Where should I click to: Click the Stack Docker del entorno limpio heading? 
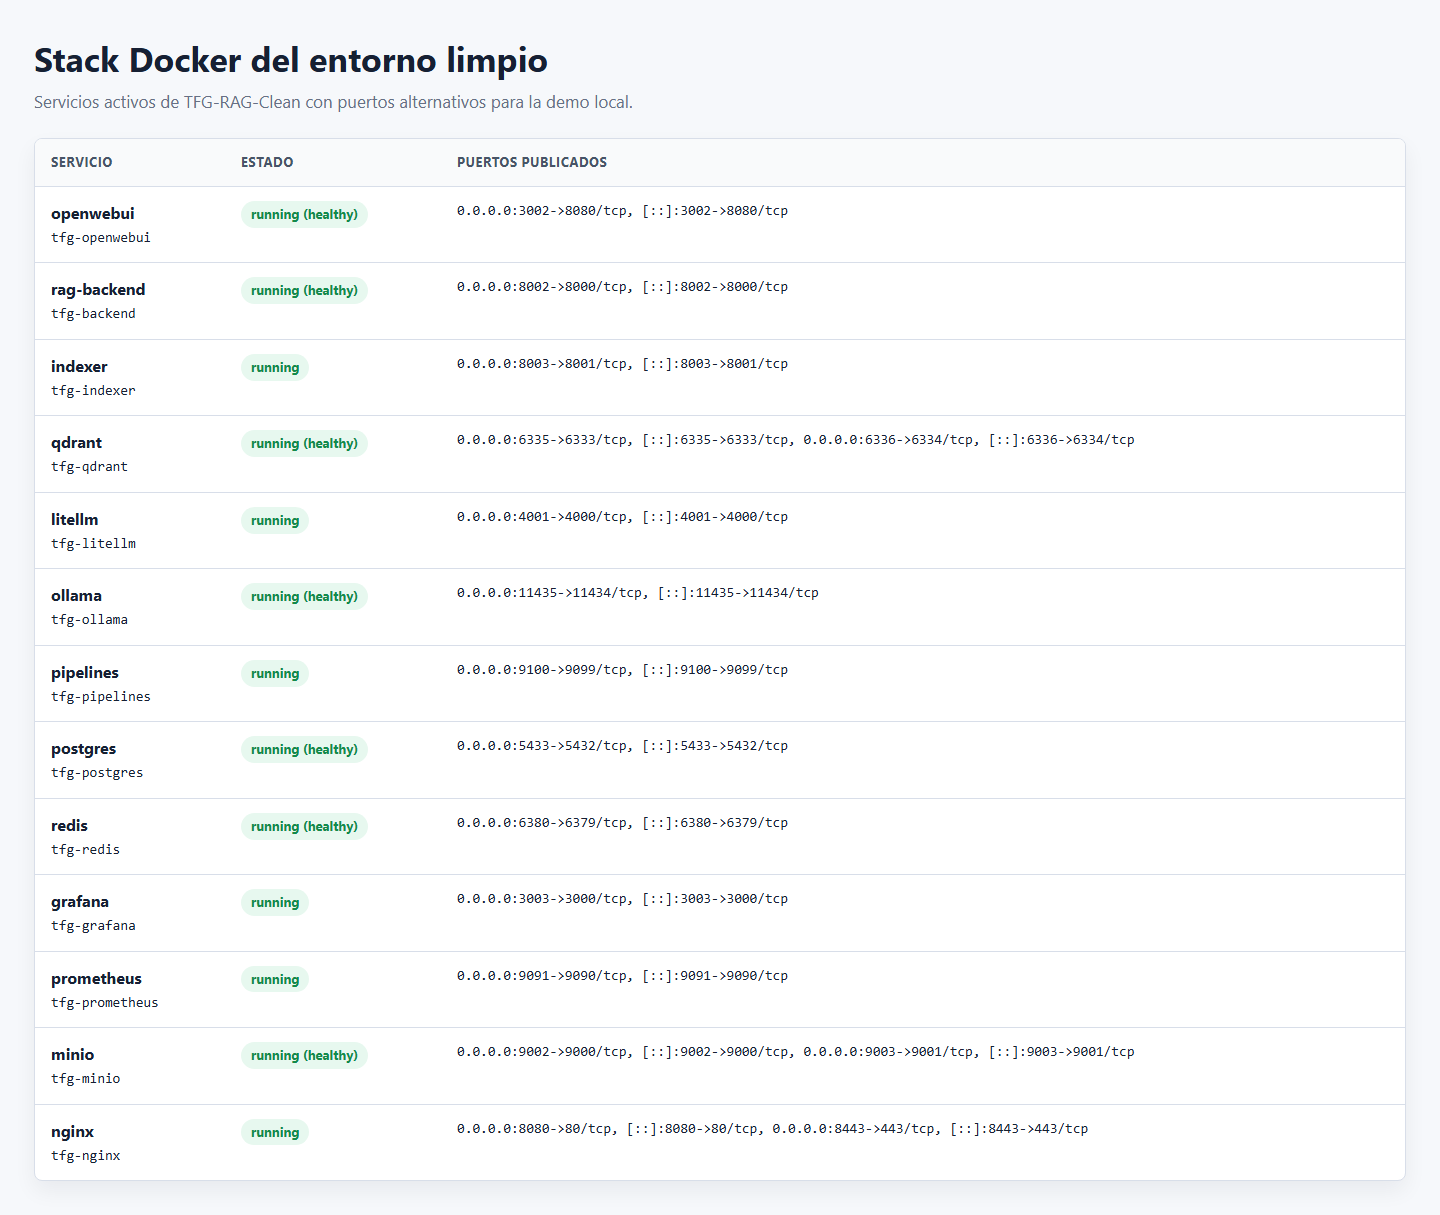[x=291, y=60]
